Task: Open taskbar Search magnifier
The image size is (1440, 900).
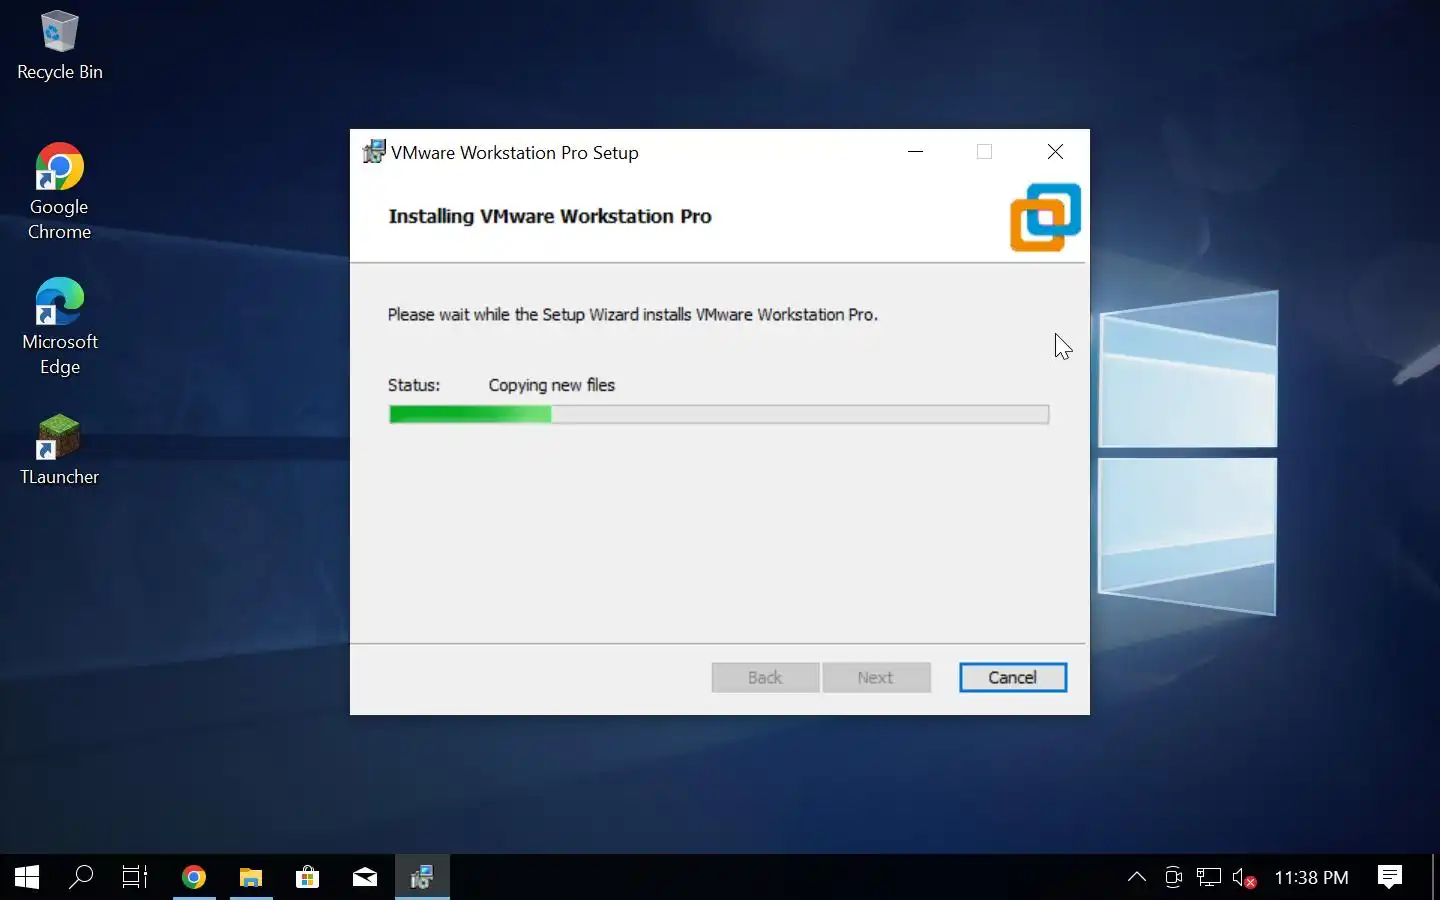Action: click(x=81, y=877)
